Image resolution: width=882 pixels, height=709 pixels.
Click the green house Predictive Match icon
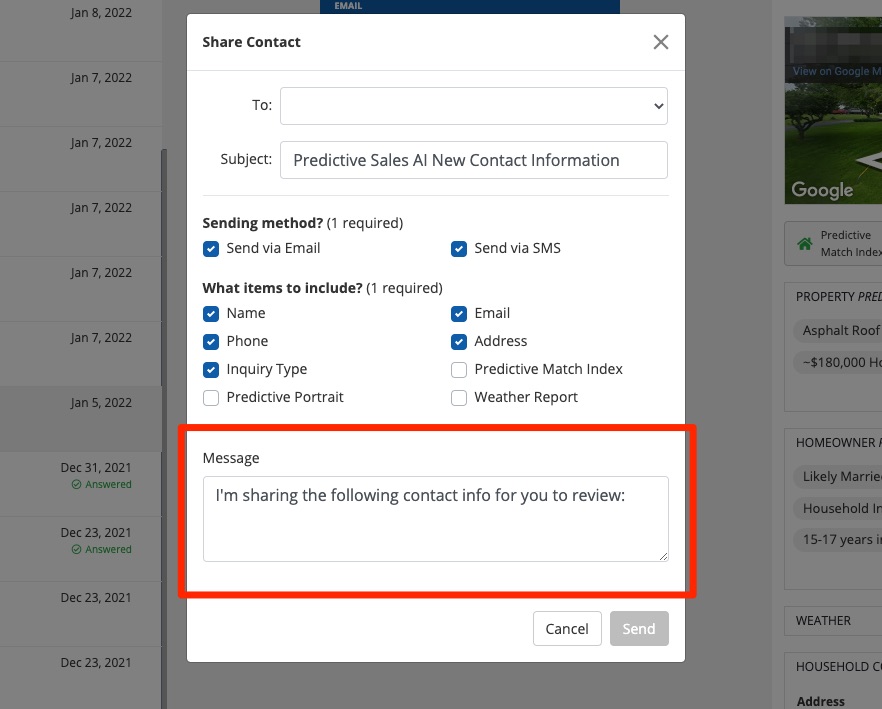(804, 244)
